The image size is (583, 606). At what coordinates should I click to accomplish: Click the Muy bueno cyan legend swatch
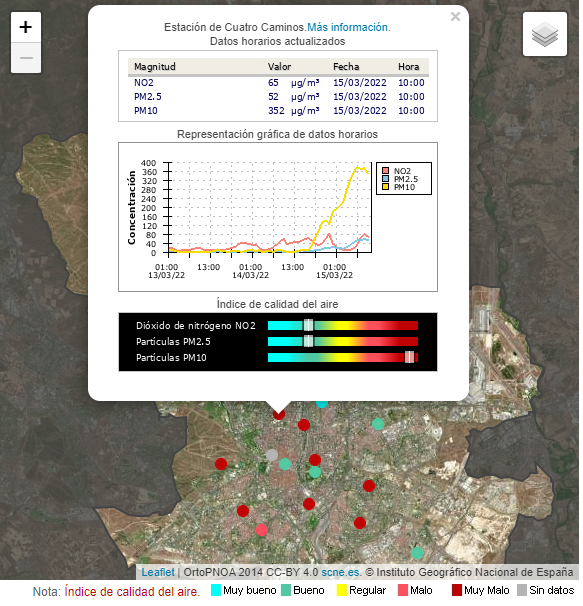tap(216, 590)
